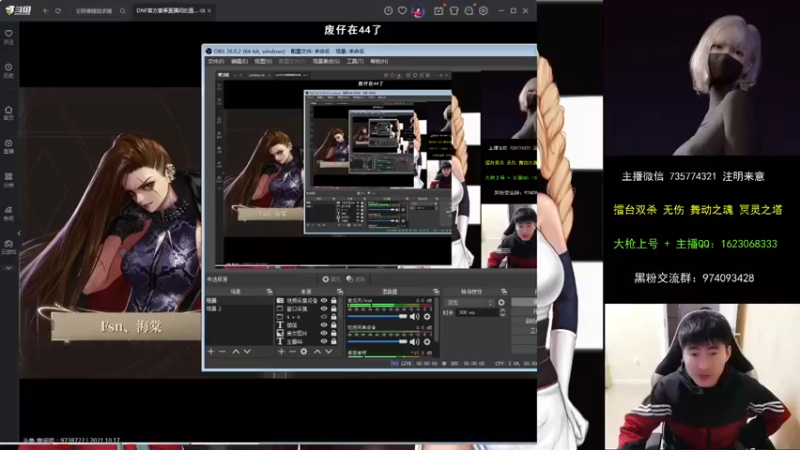This screenshot has height=450, width=800.
Task: Unlock the 视频采集设备 source
Action: 334,301
